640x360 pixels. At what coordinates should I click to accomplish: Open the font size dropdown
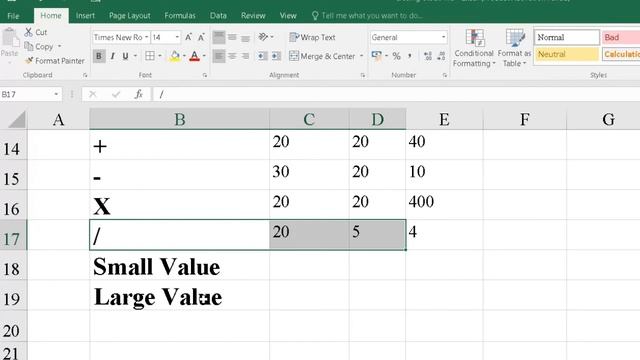point(177,37)
